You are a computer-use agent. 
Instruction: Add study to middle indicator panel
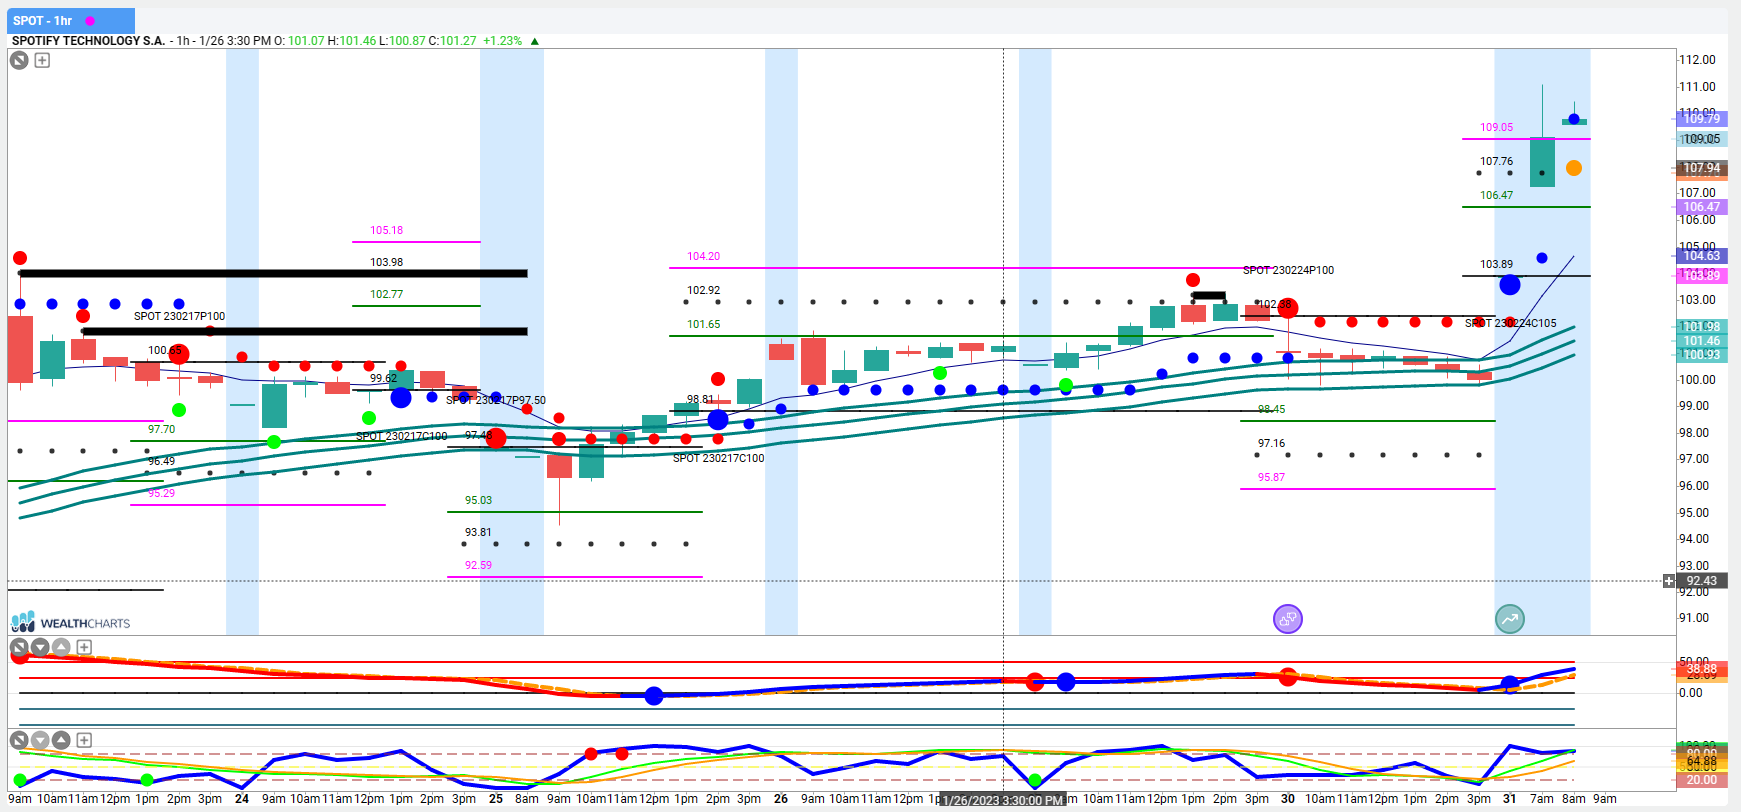pos(84,647)
